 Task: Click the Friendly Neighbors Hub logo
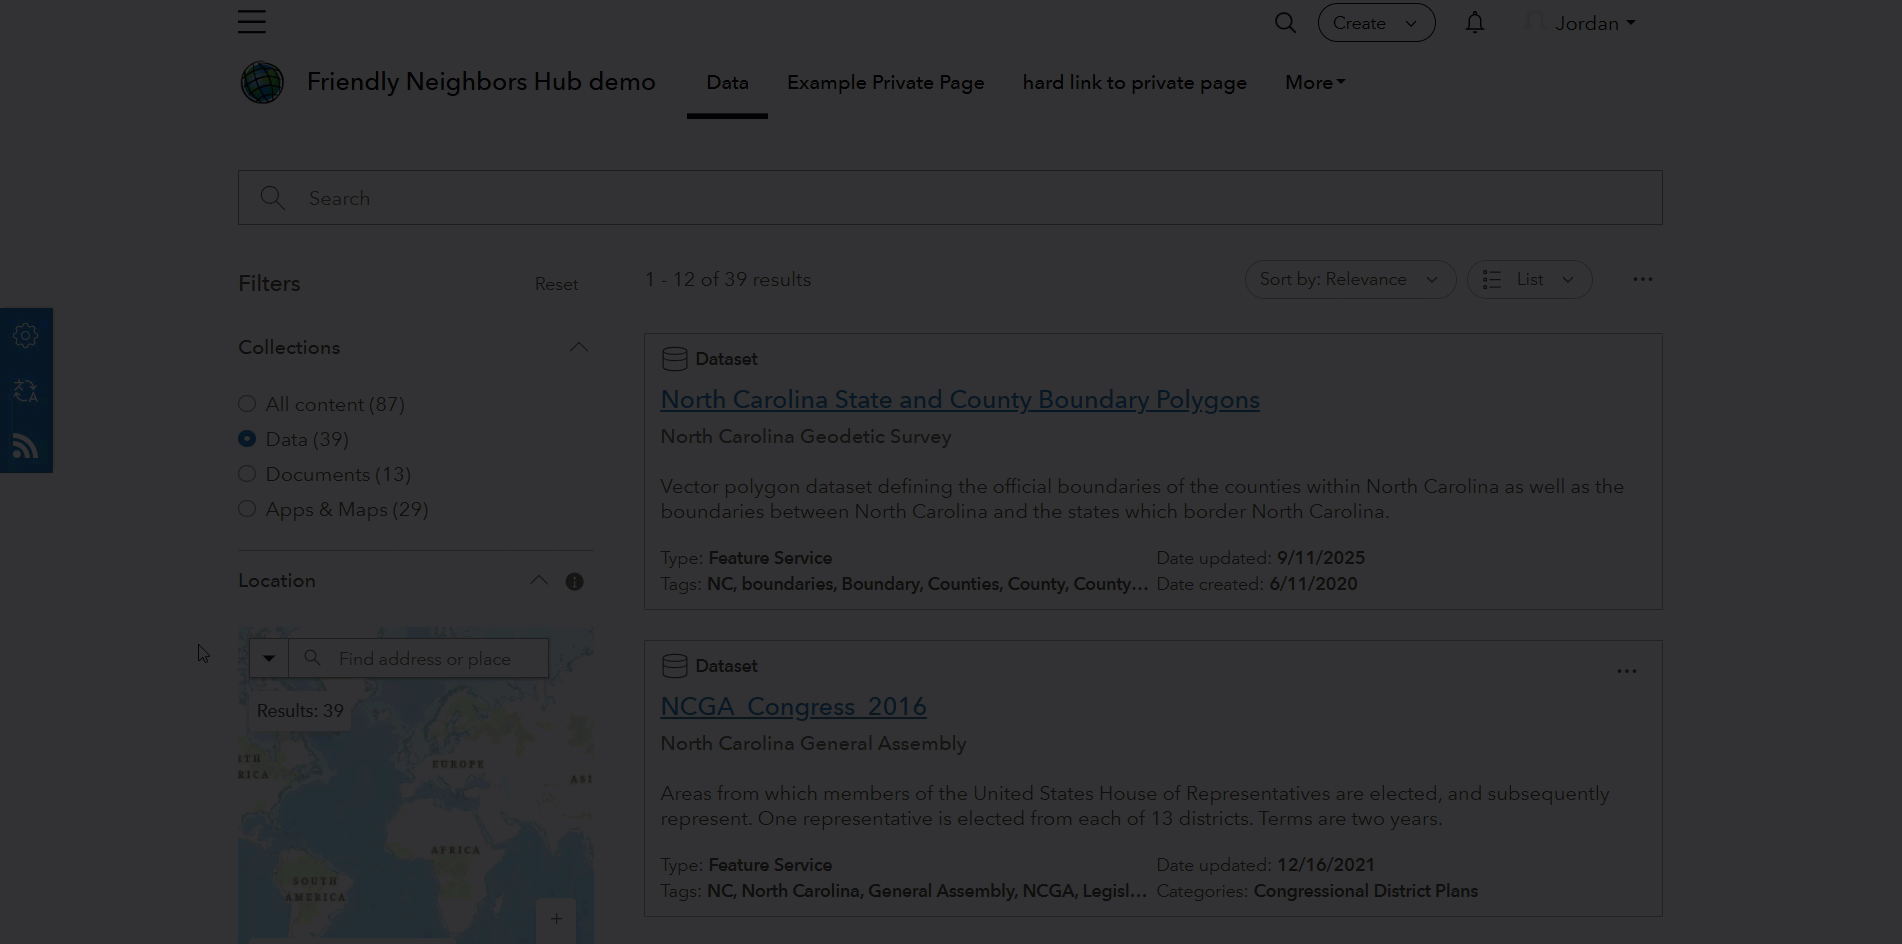pyautogui.click(x=261, y=82)
